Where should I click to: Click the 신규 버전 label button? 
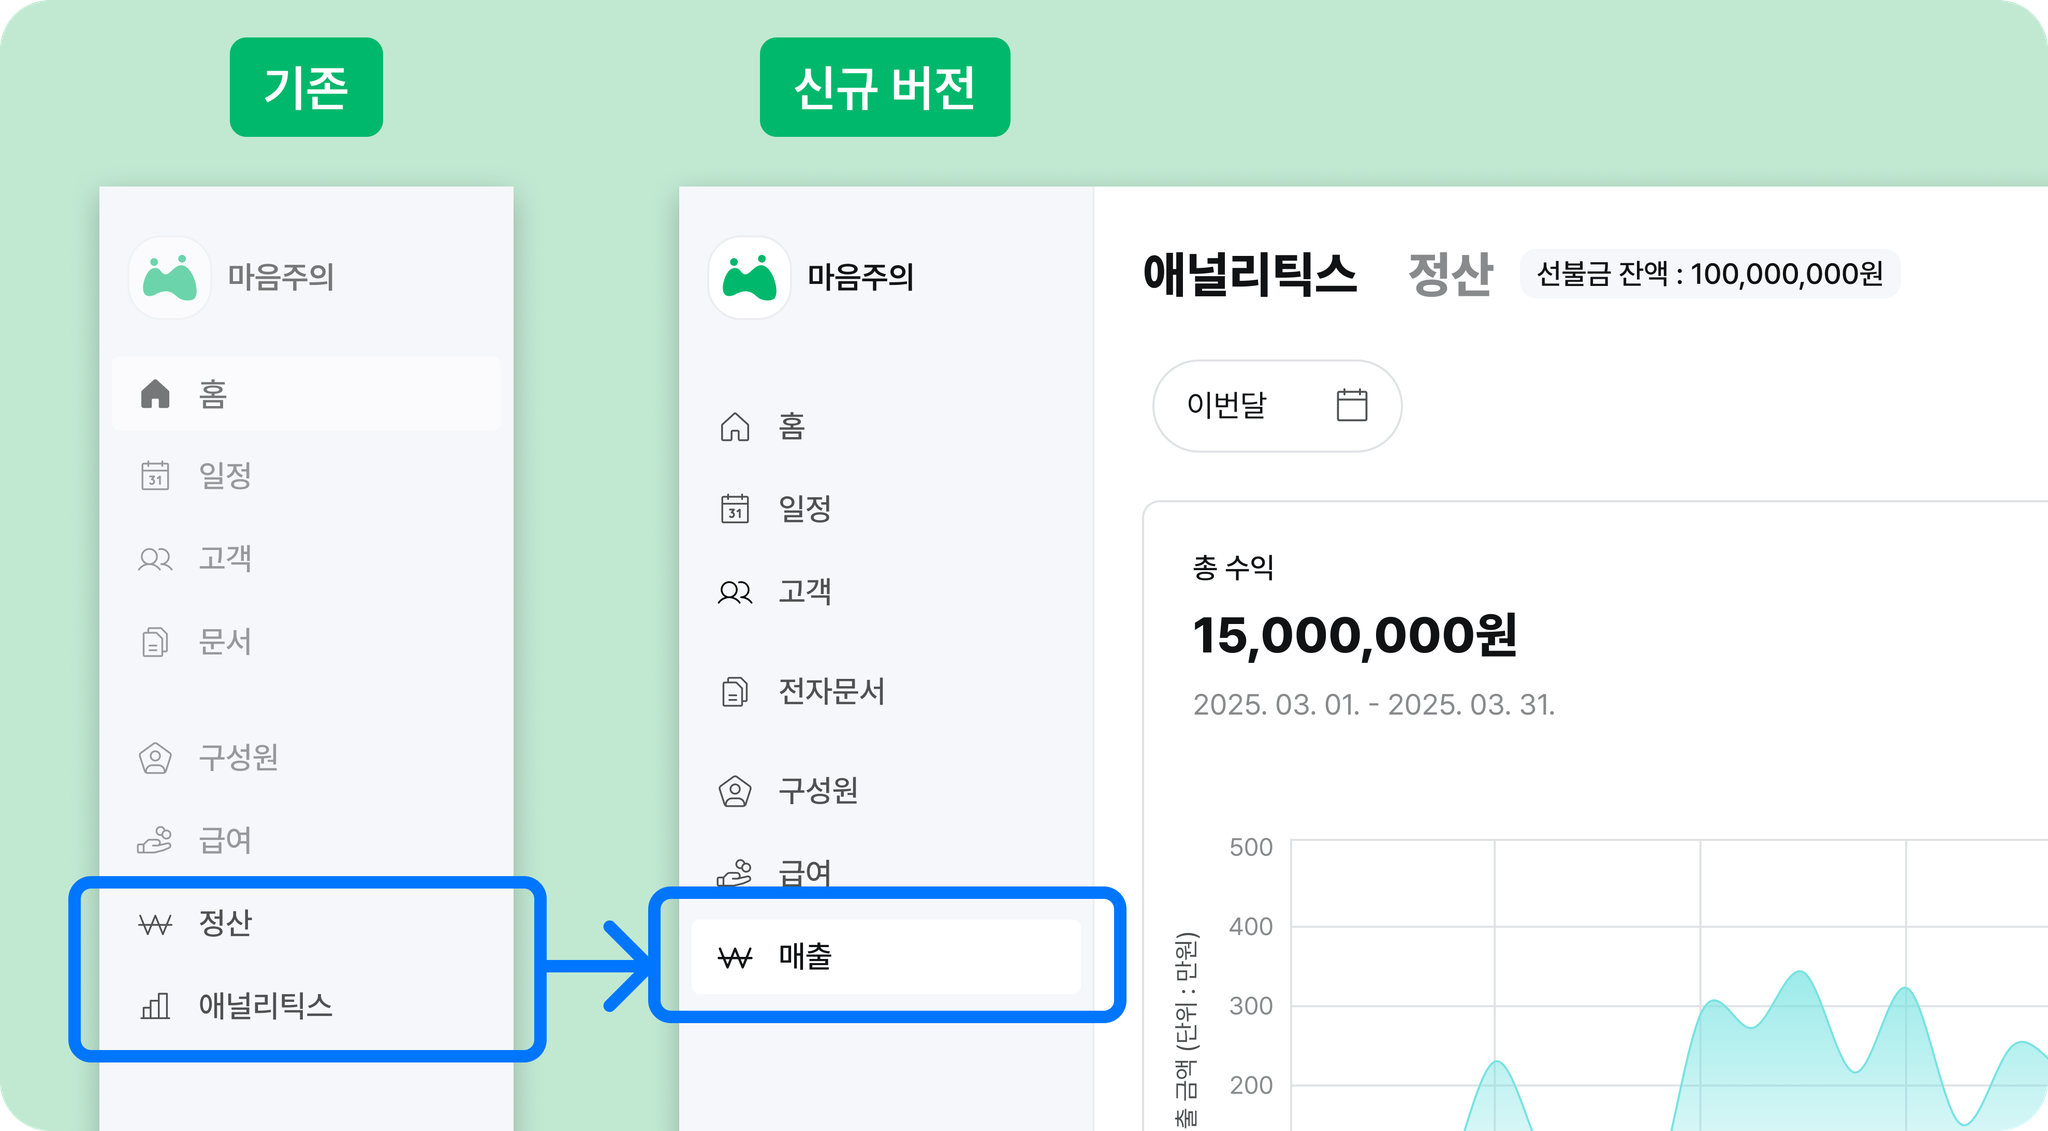point(885,87)
